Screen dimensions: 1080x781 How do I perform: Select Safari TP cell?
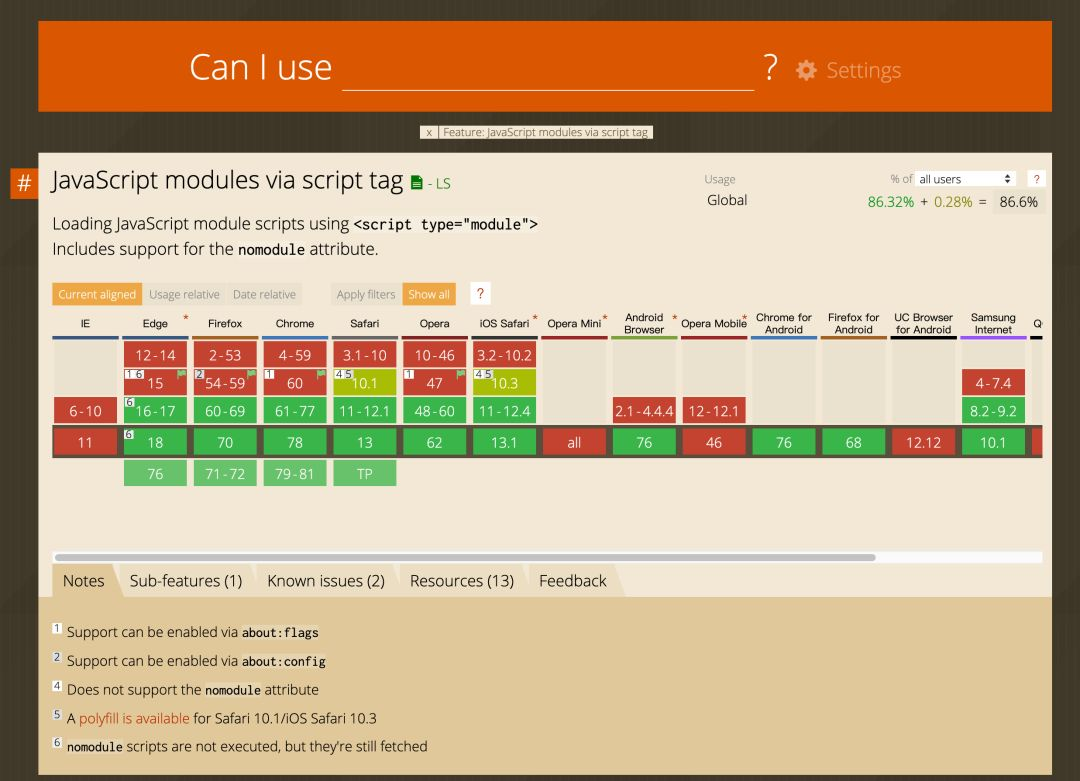point(365,474)
